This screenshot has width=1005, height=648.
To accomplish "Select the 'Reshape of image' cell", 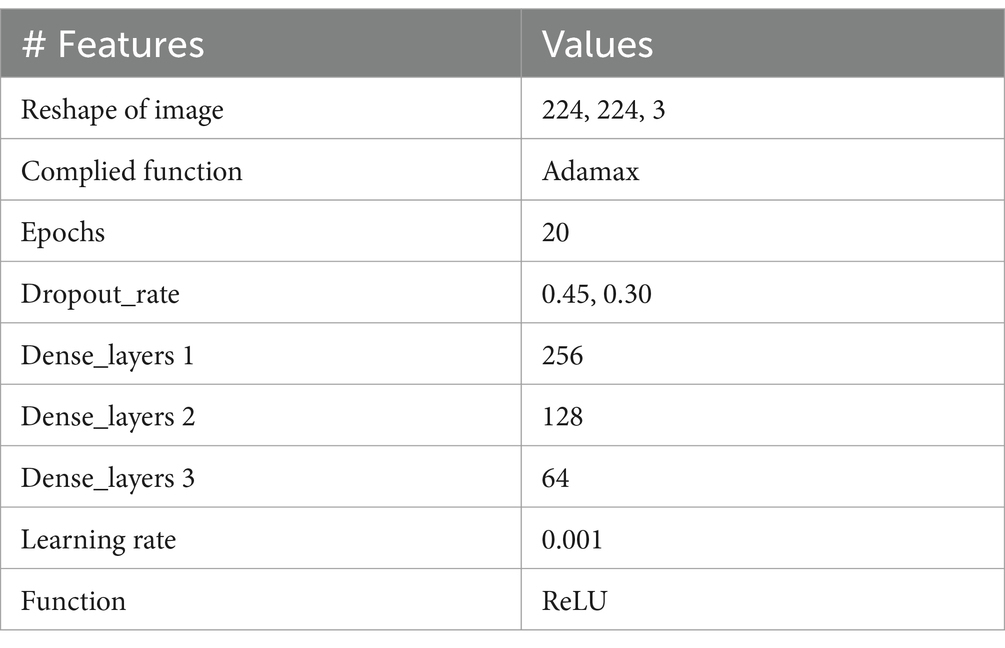I will coord(122,110).
